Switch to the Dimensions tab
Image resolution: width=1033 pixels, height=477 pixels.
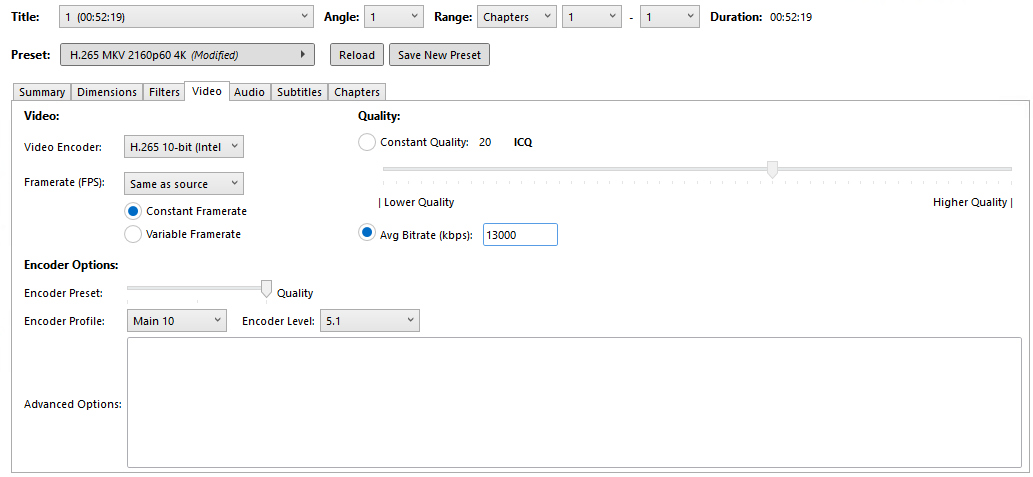pyautogui.click(x=107, y=92)
